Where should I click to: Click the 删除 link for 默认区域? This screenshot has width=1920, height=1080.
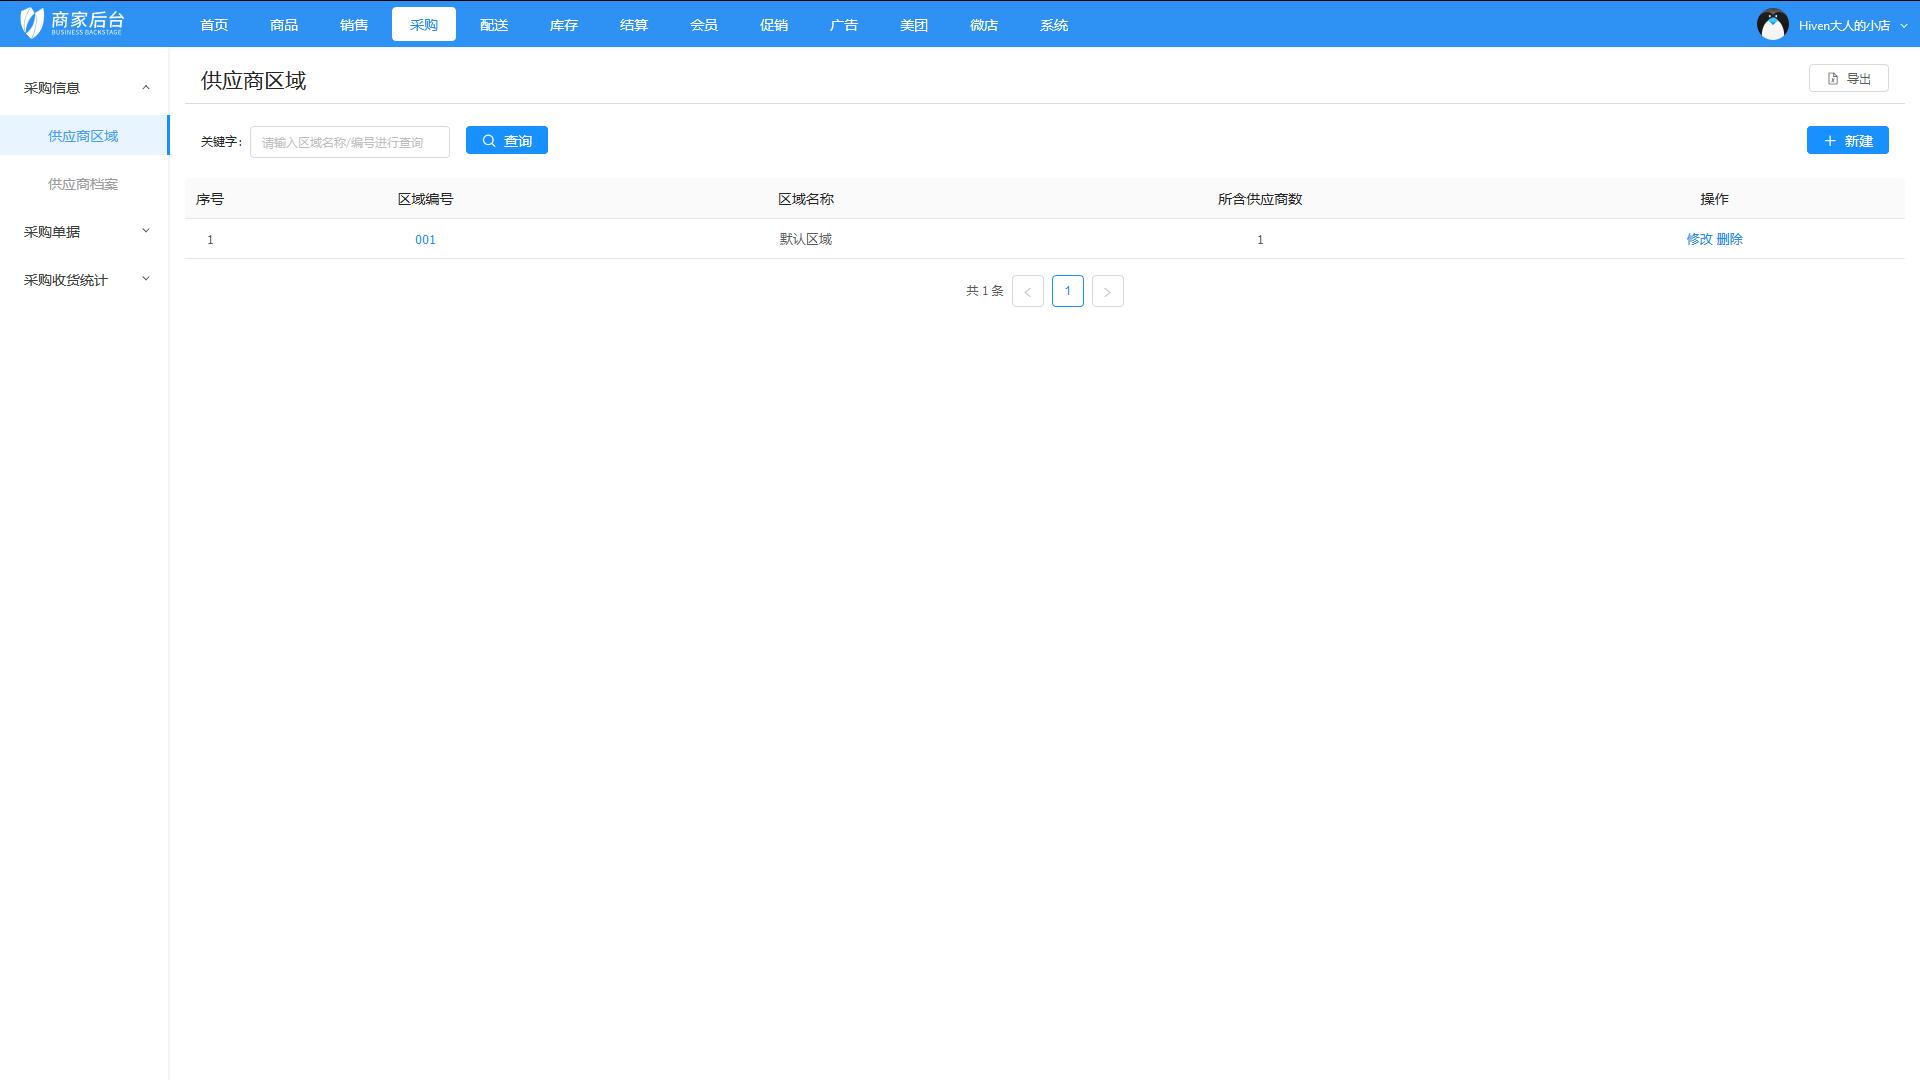coord(1730,239)
